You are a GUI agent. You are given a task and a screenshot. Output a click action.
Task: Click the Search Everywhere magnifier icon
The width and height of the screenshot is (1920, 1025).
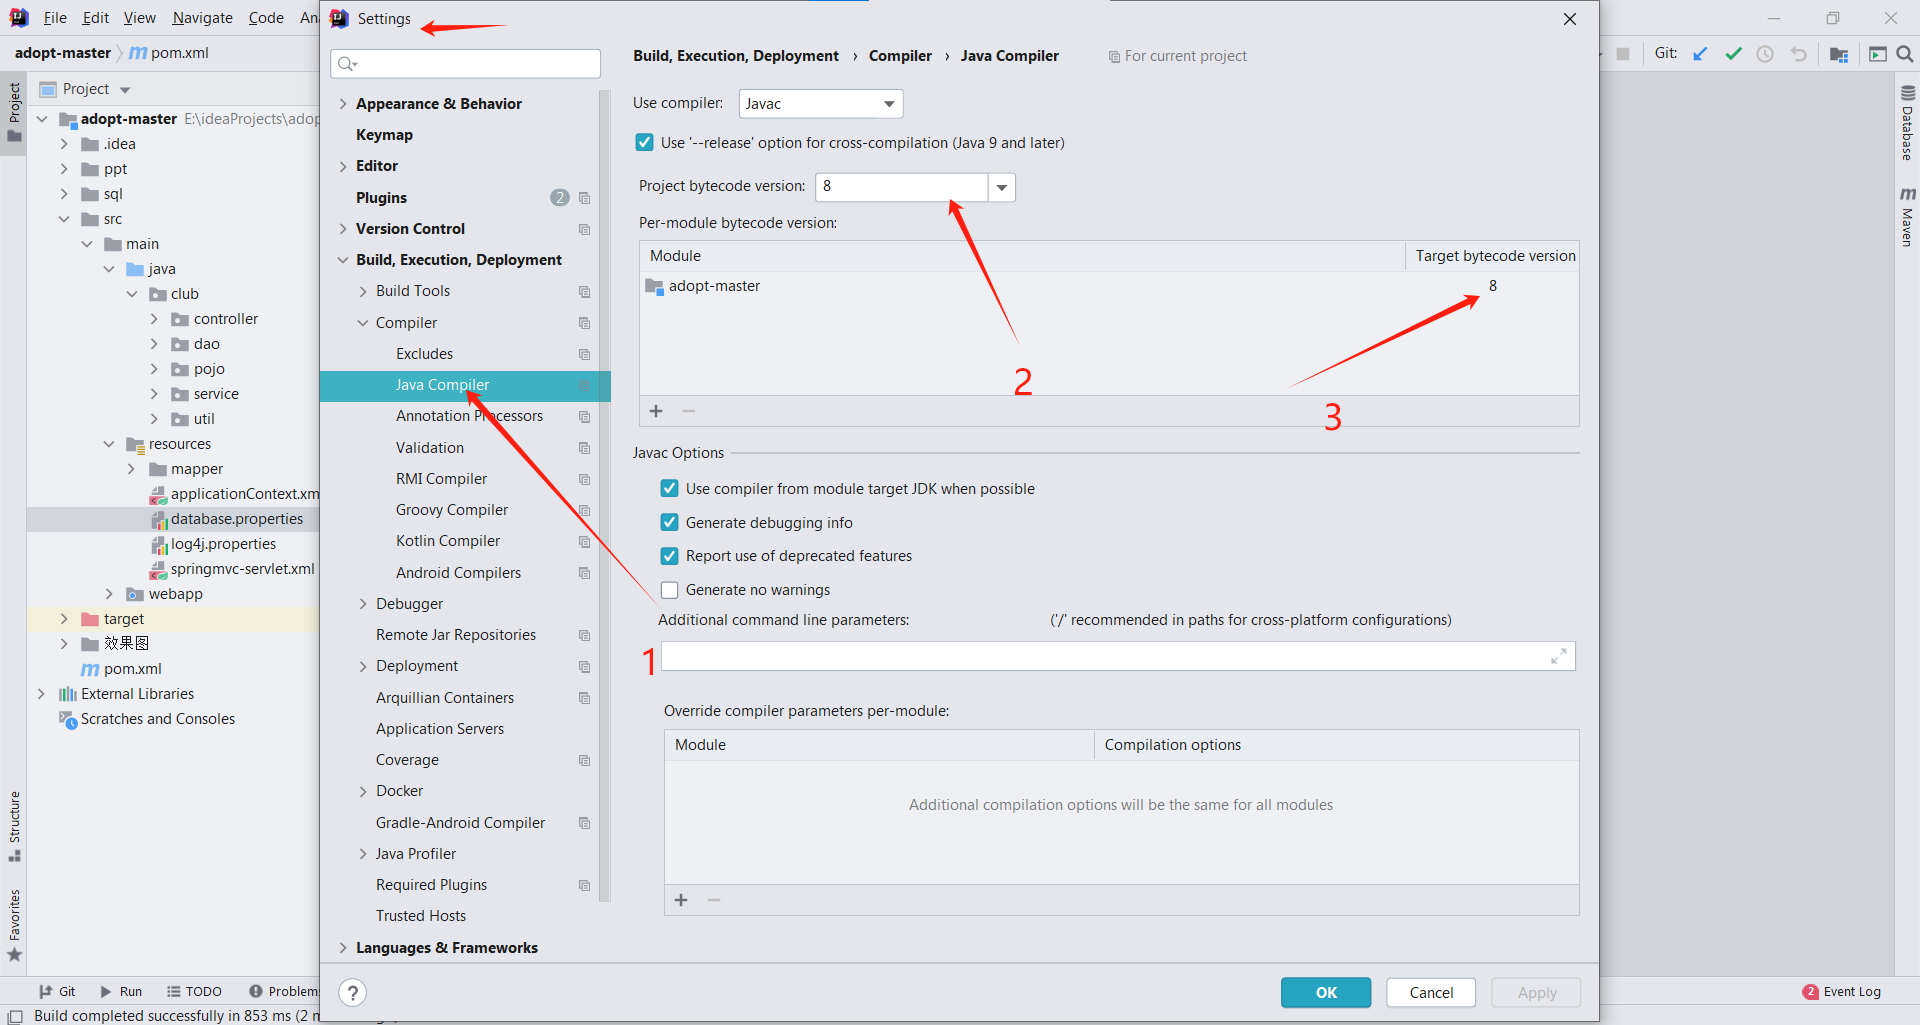1905,54
